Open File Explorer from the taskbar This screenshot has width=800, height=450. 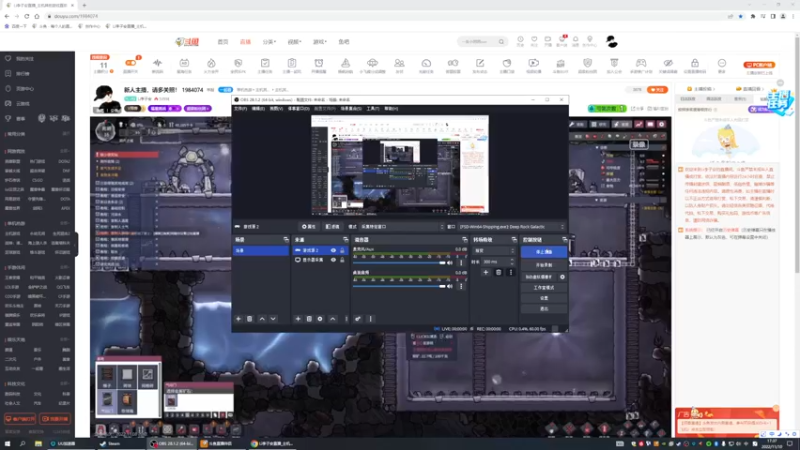pyautogui.click(x=38, y=444)
